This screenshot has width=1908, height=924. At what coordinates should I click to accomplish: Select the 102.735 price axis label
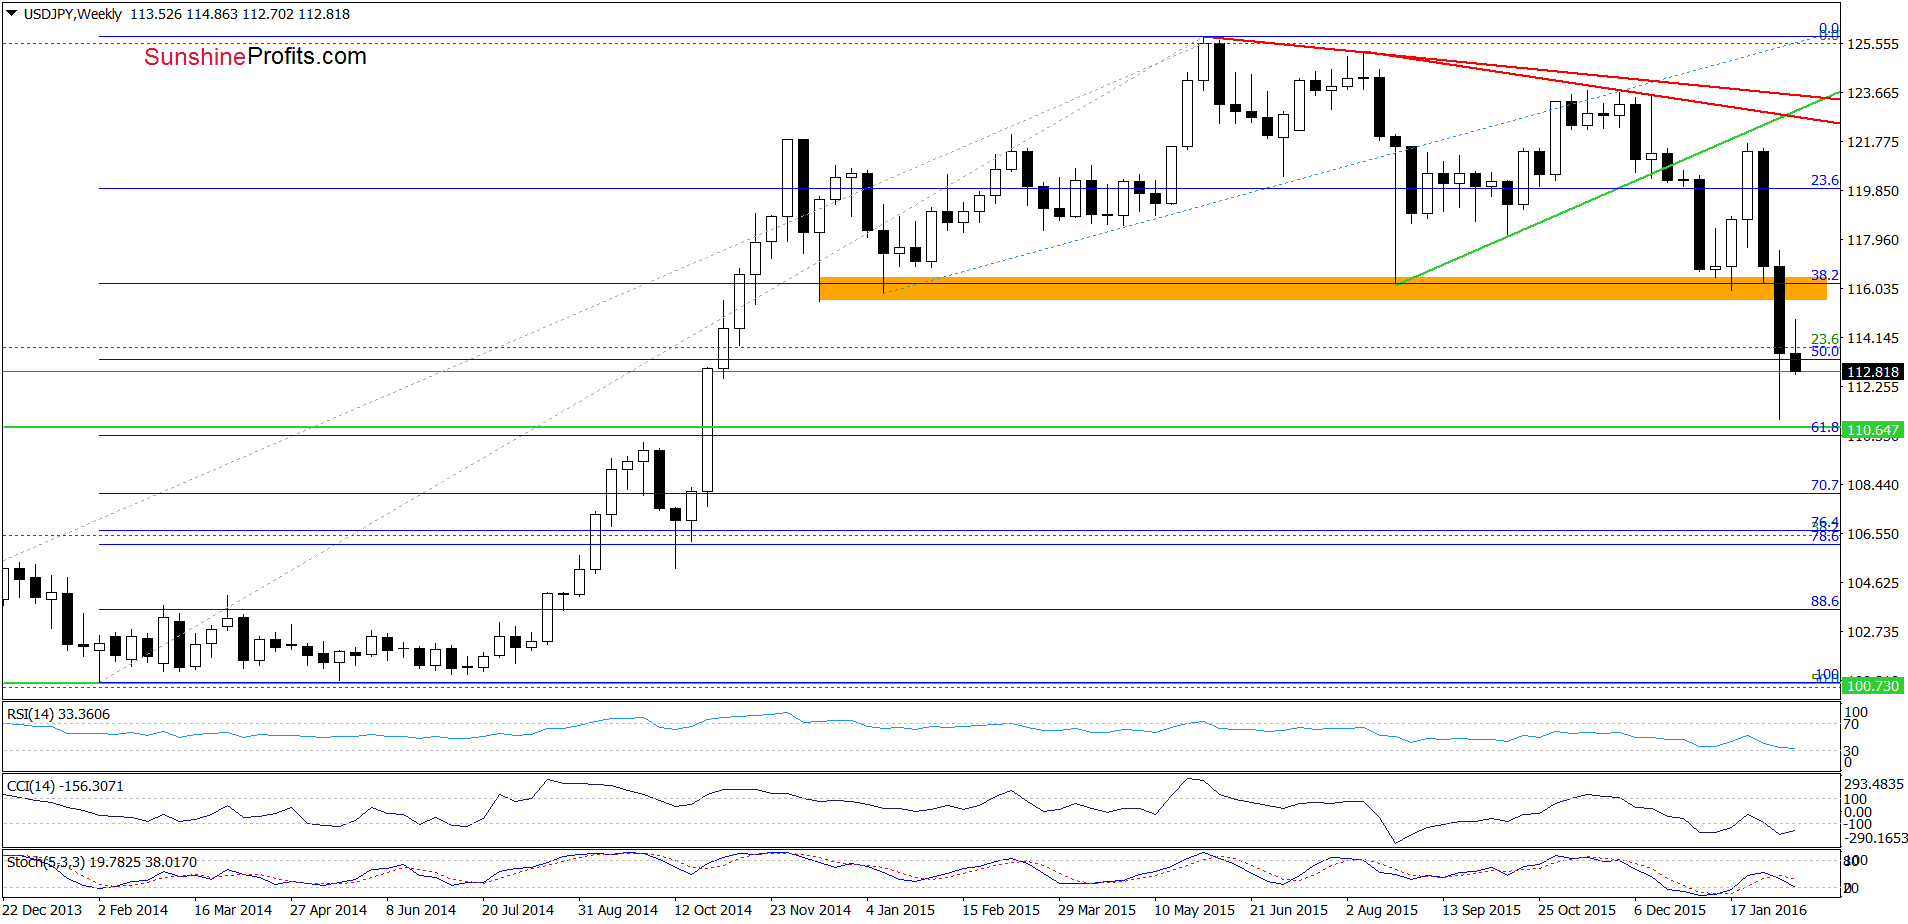(x=1872, y=632)
